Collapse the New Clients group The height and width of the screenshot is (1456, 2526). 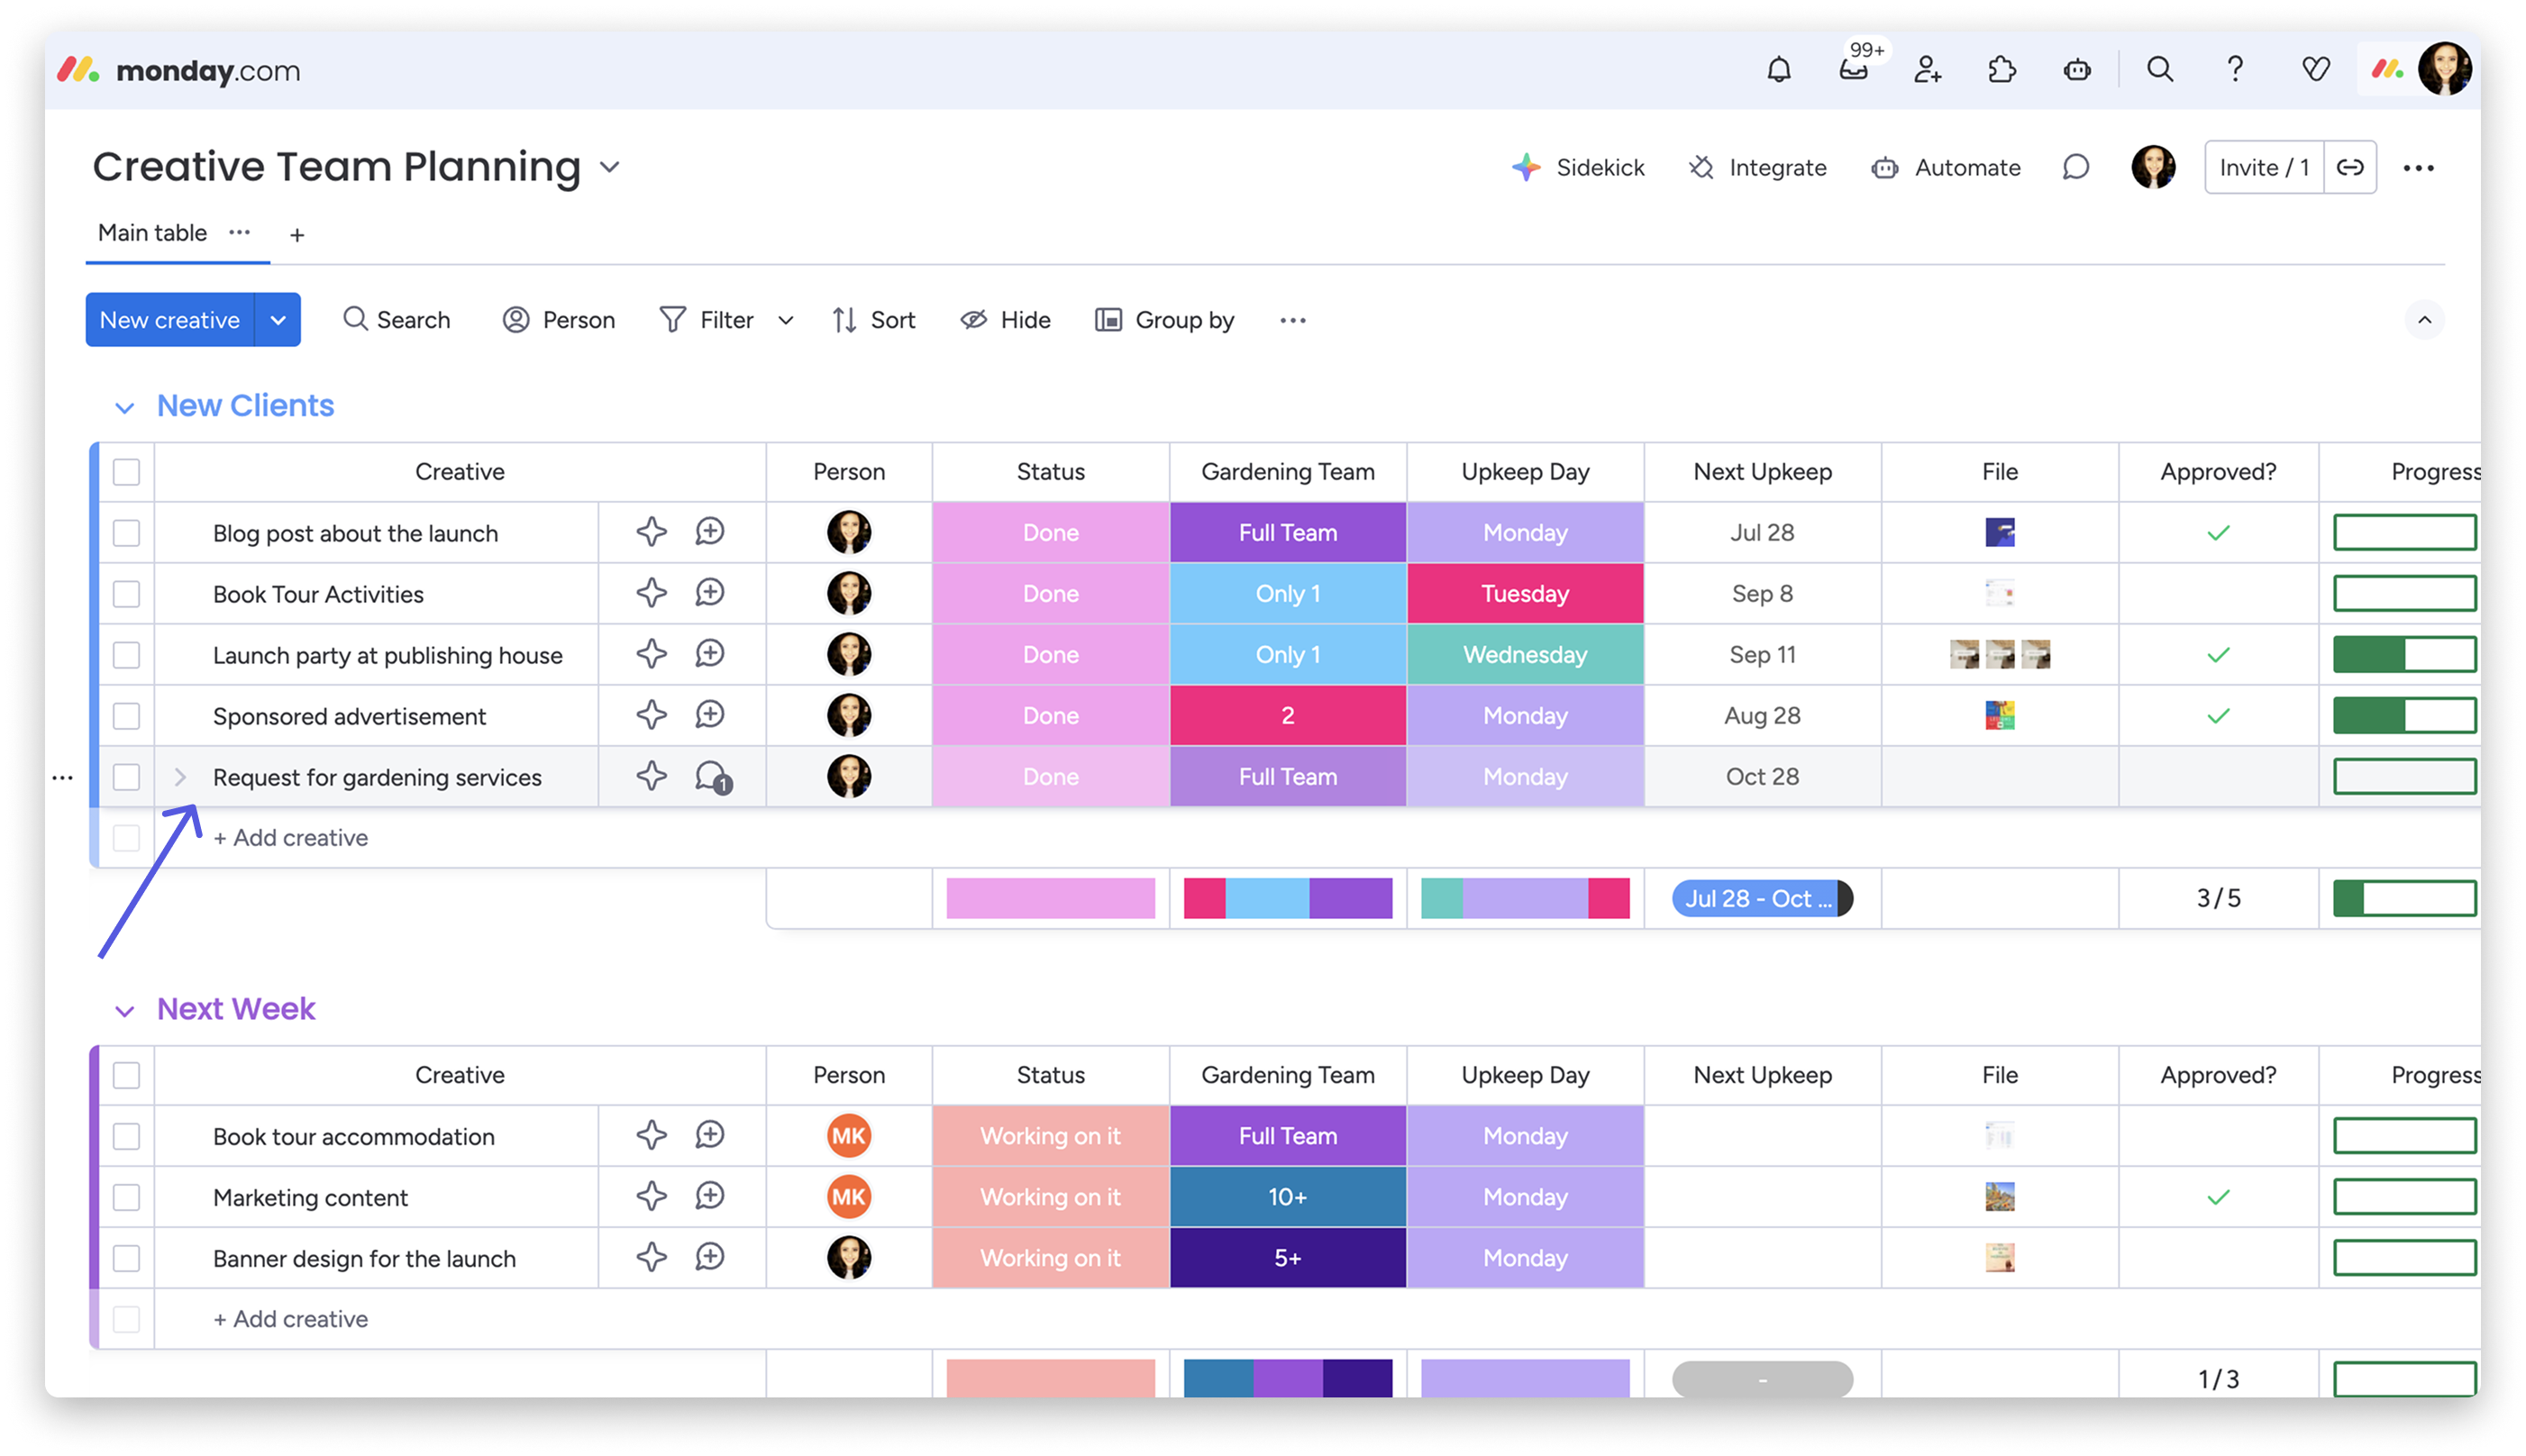pos(124,407)
